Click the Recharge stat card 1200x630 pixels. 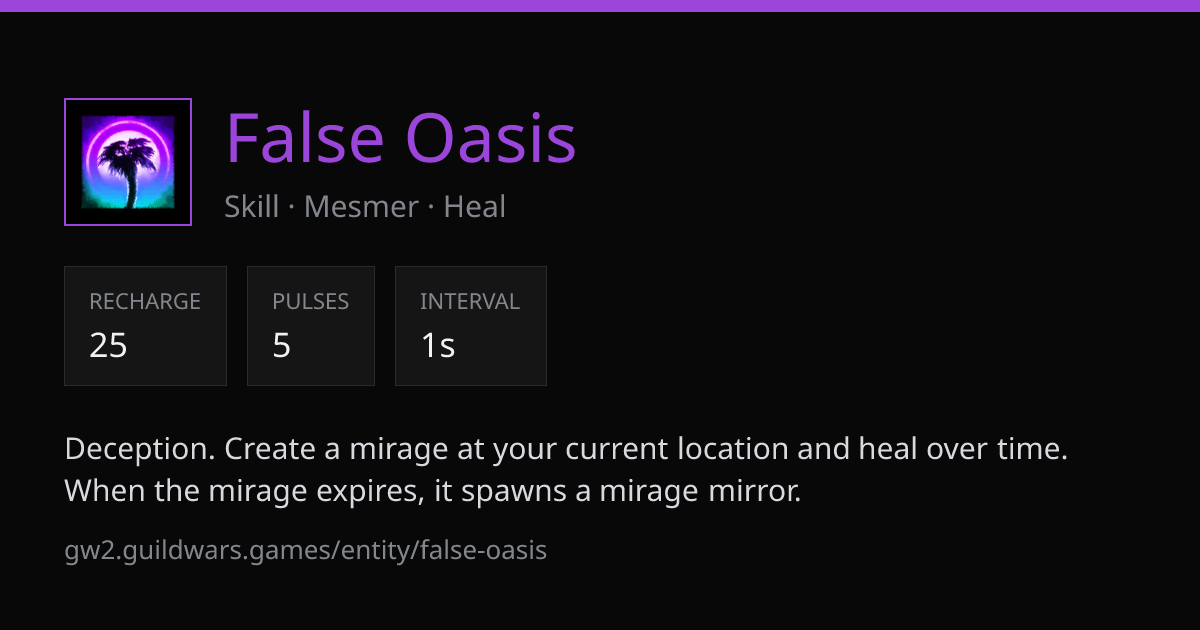145,326
